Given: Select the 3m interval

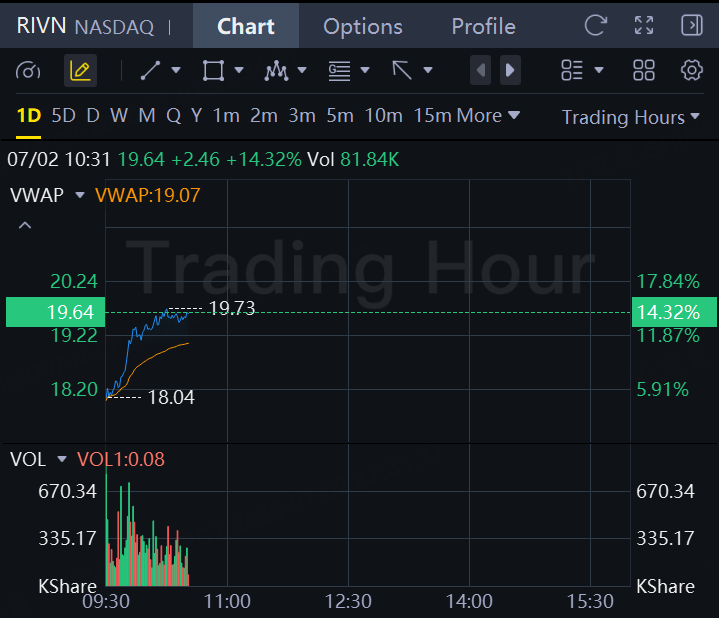Looking at the screenshot, I should coord(302,116).
